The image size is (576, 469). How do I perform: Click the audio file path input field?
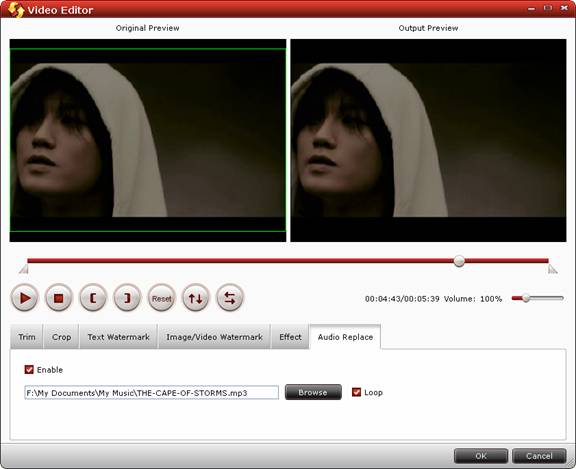(151, 393)
